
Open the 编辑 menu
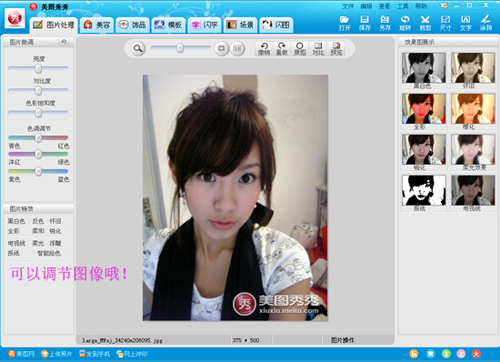366,6
